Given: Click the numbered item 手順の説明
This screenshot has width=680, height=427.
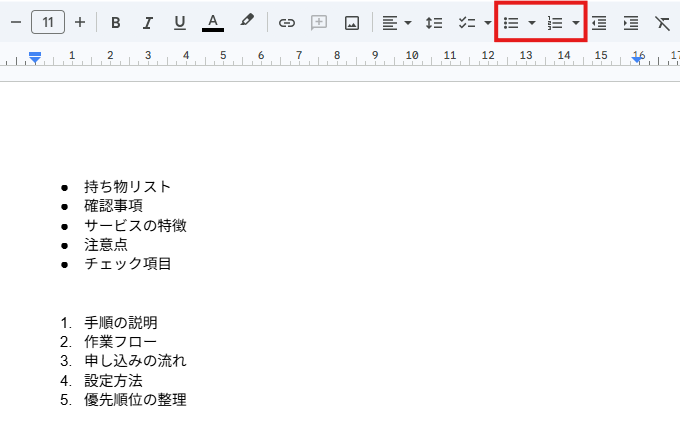Looking at the screenshot, I should pyautogui.click(x=121, y=323).
